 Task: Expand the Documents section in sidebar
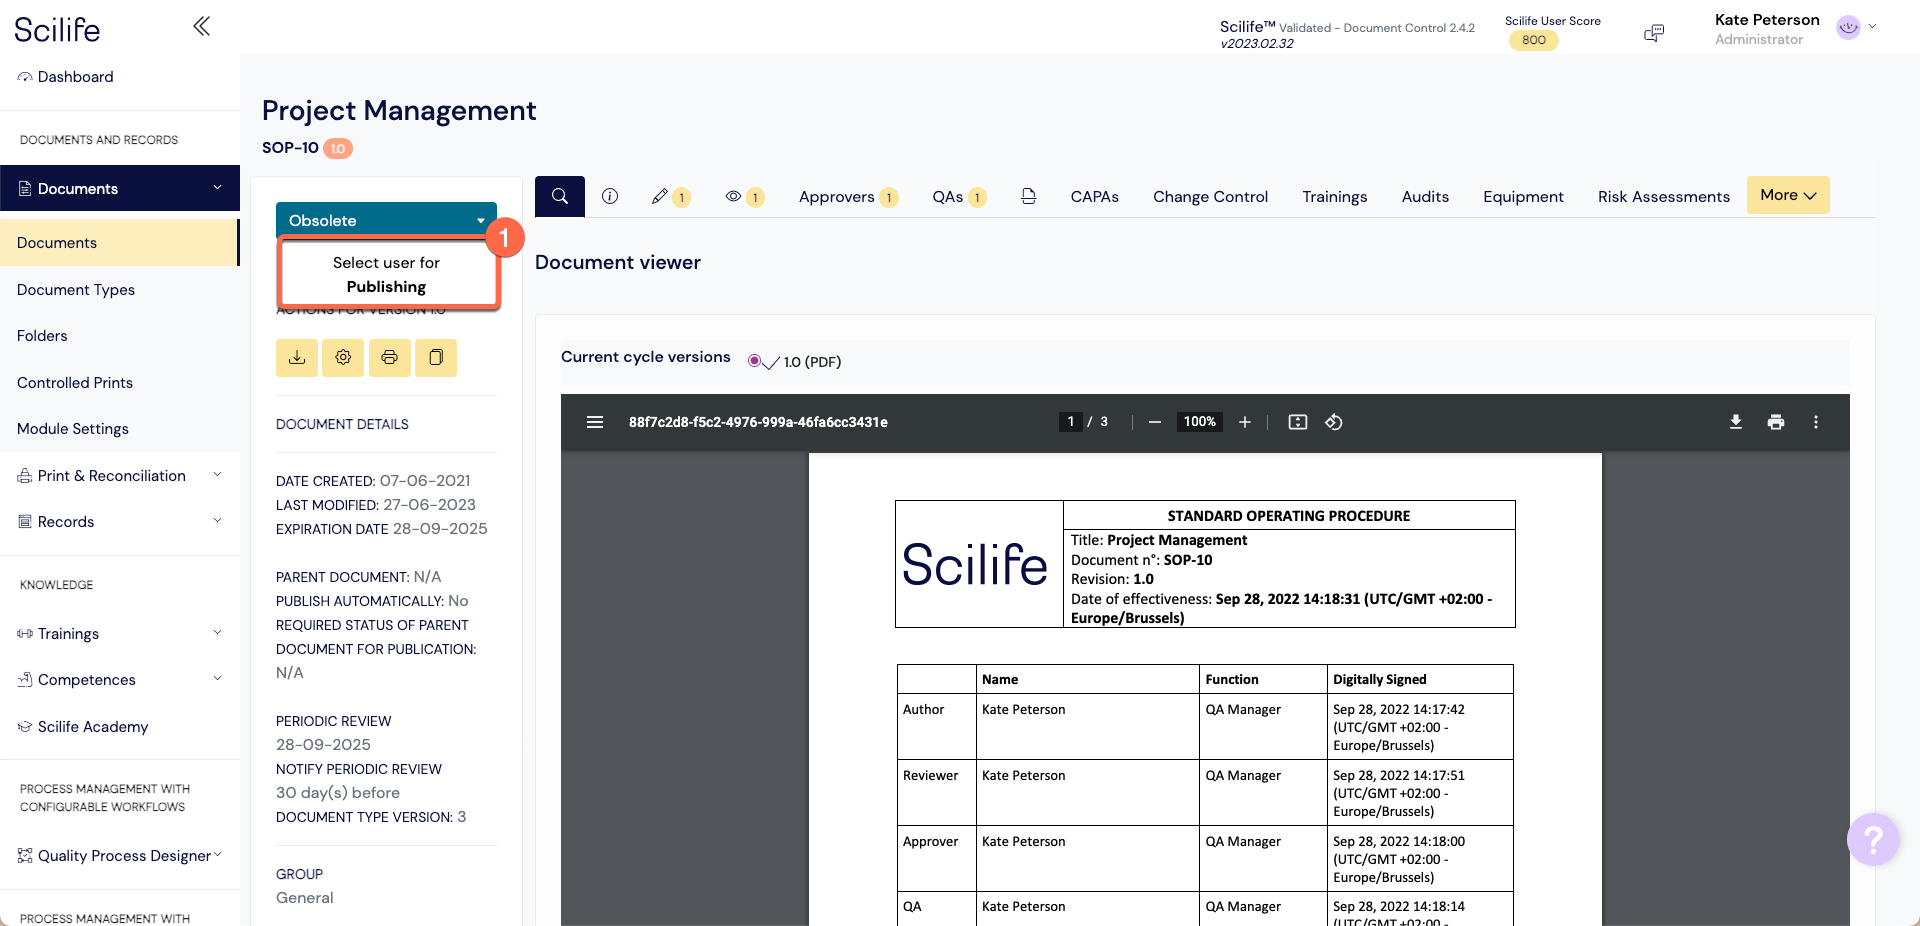pos(120,188)
